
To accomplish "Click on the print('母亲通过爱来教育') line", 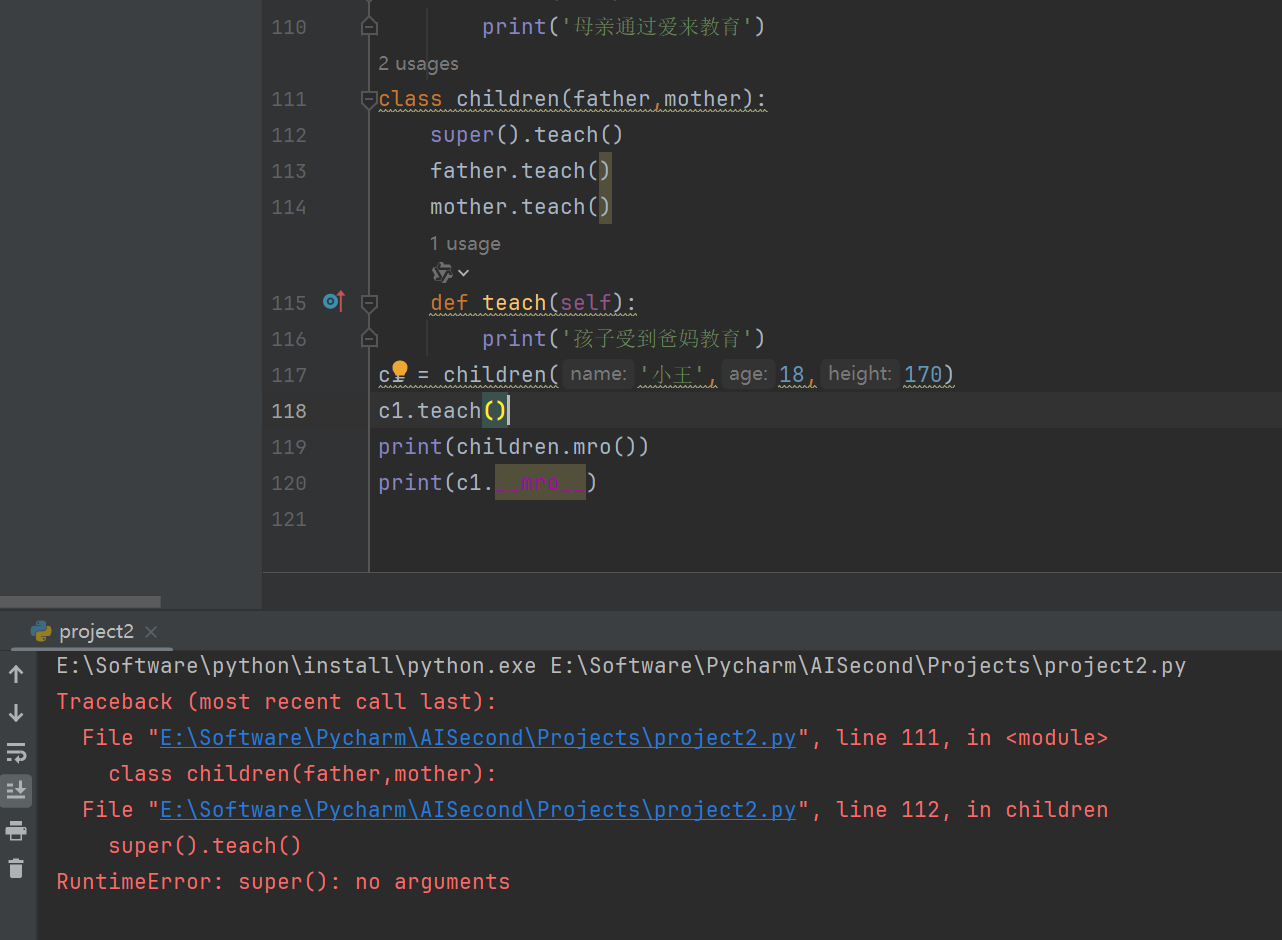I will (623, 27).
